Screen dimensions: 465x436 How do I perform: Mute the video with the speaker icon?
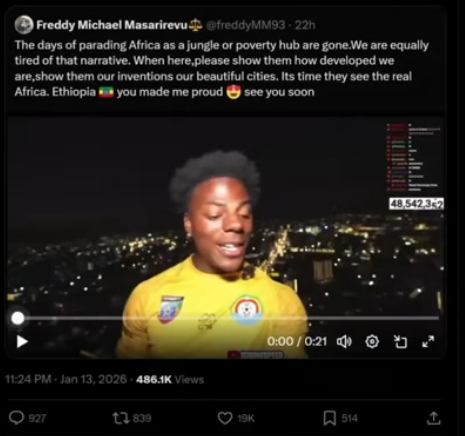click(x=344, y=342)
